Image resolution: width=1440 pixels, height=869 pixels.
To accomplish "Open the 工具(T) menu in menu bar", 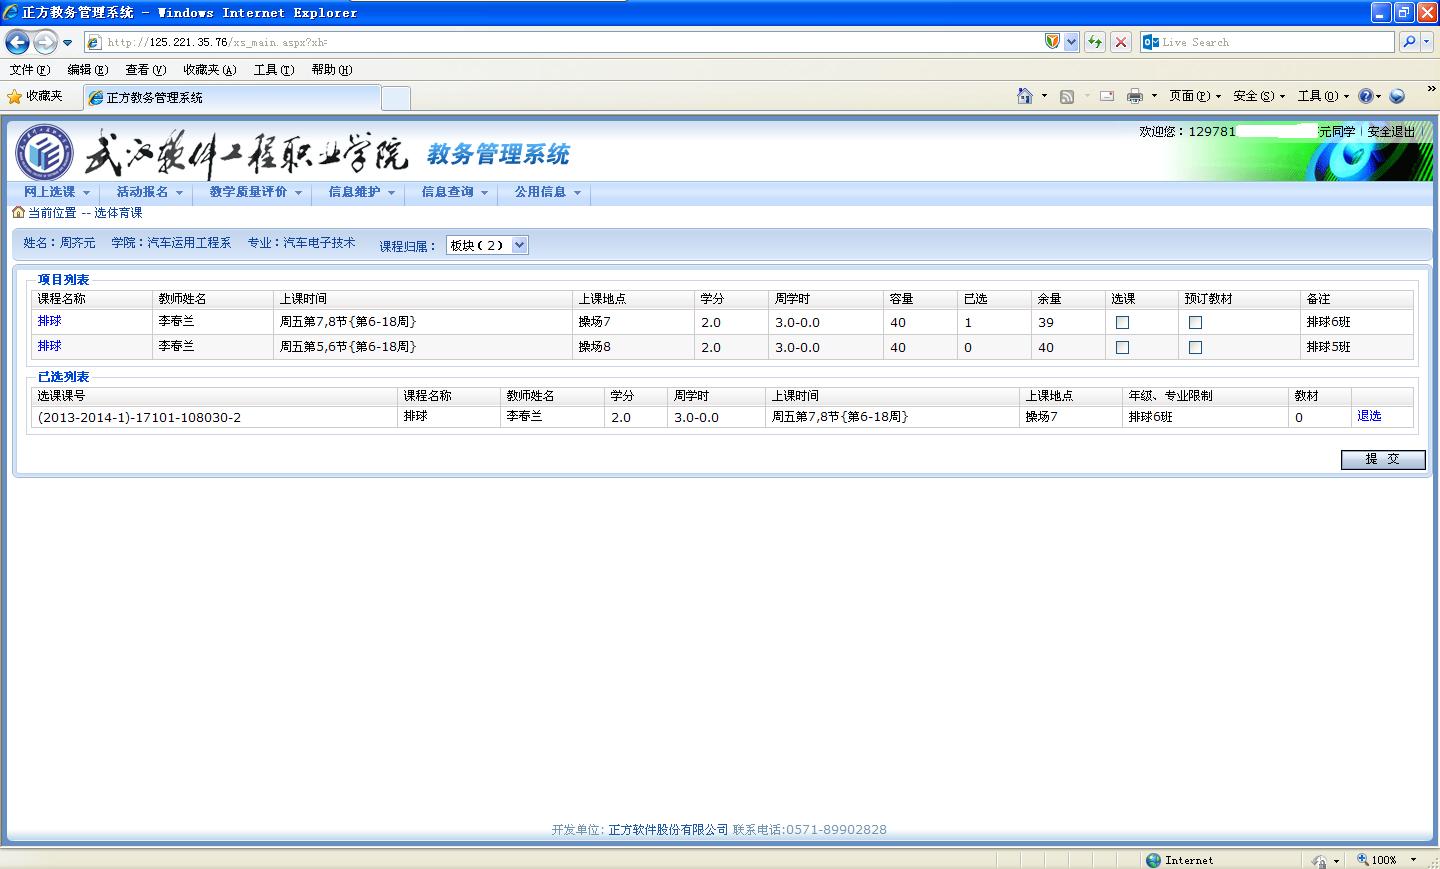I will (x=273, y=70).
